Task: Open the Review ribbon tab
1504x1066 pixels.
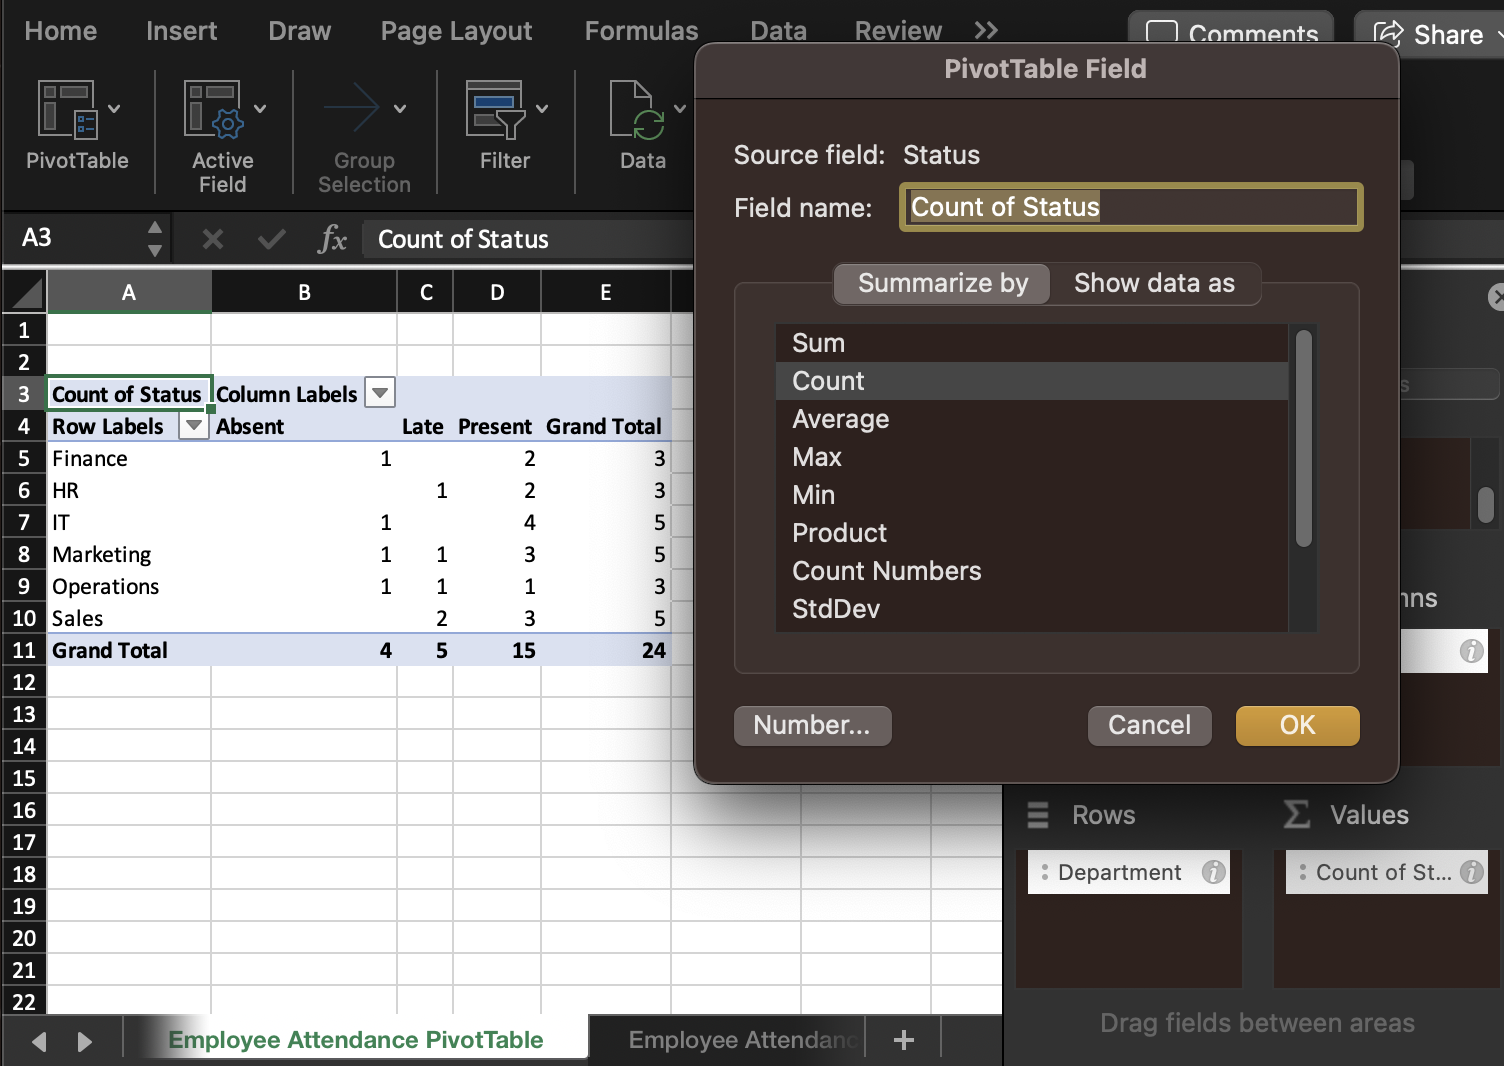Action: click(x=898, y=31)
